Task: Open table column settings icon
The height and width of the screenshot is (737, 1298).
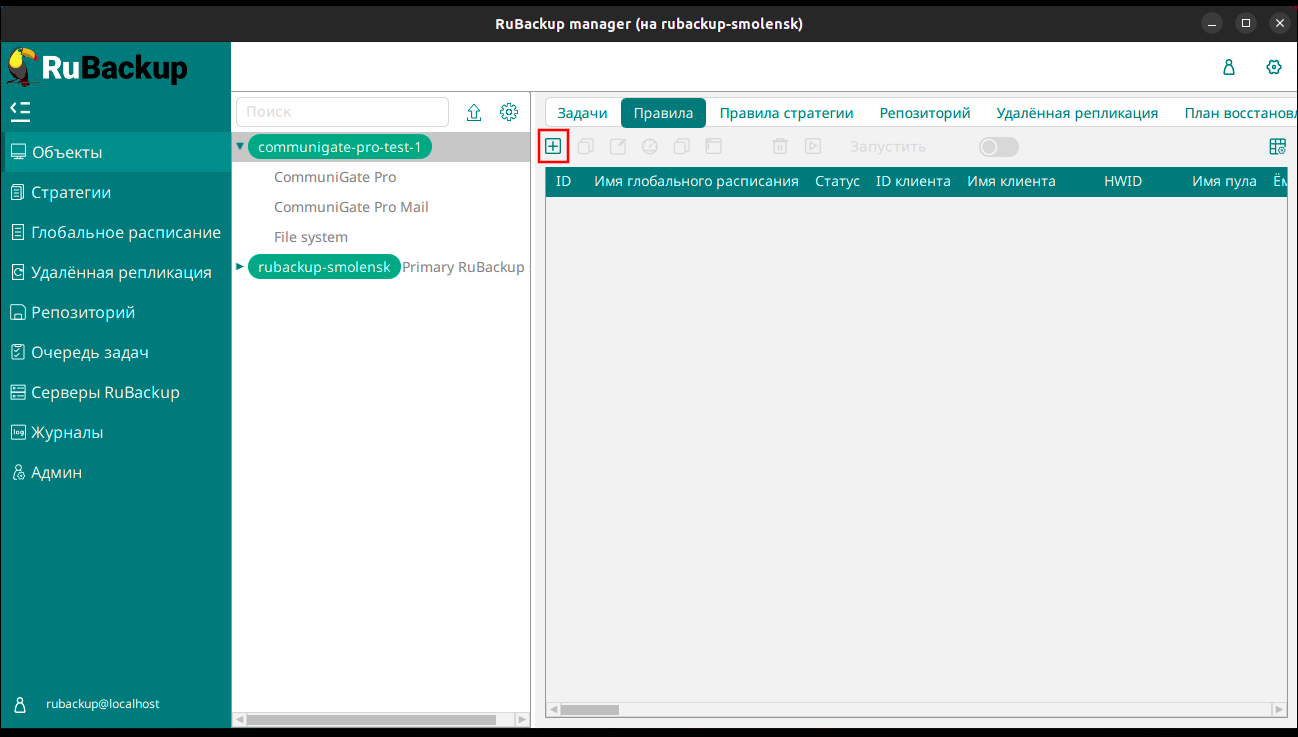Action: click(x=1277, y=147)
